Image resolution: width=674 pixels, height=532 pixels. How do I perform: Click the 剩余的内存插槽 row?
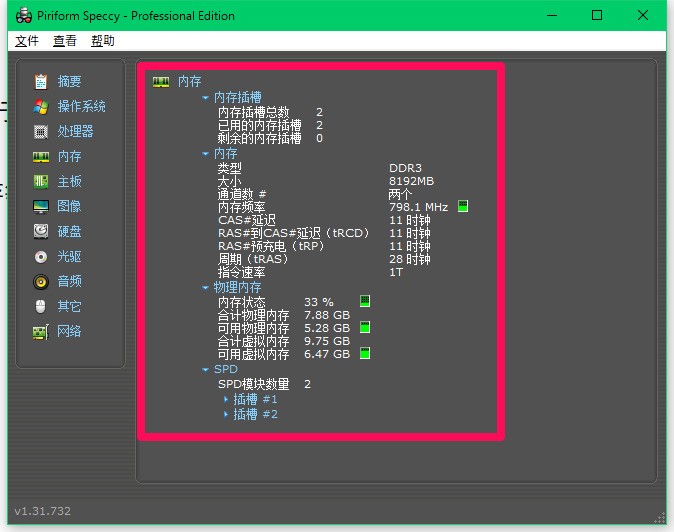[x=270, y=138]
